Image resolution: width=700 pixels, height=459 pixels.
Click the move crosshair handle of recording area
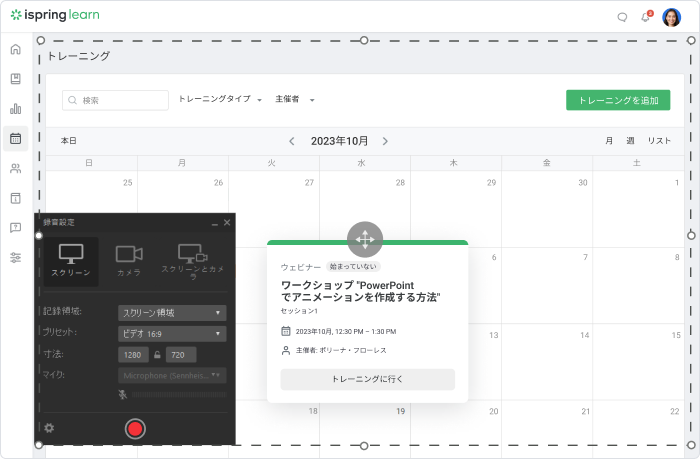coord(365,239)
